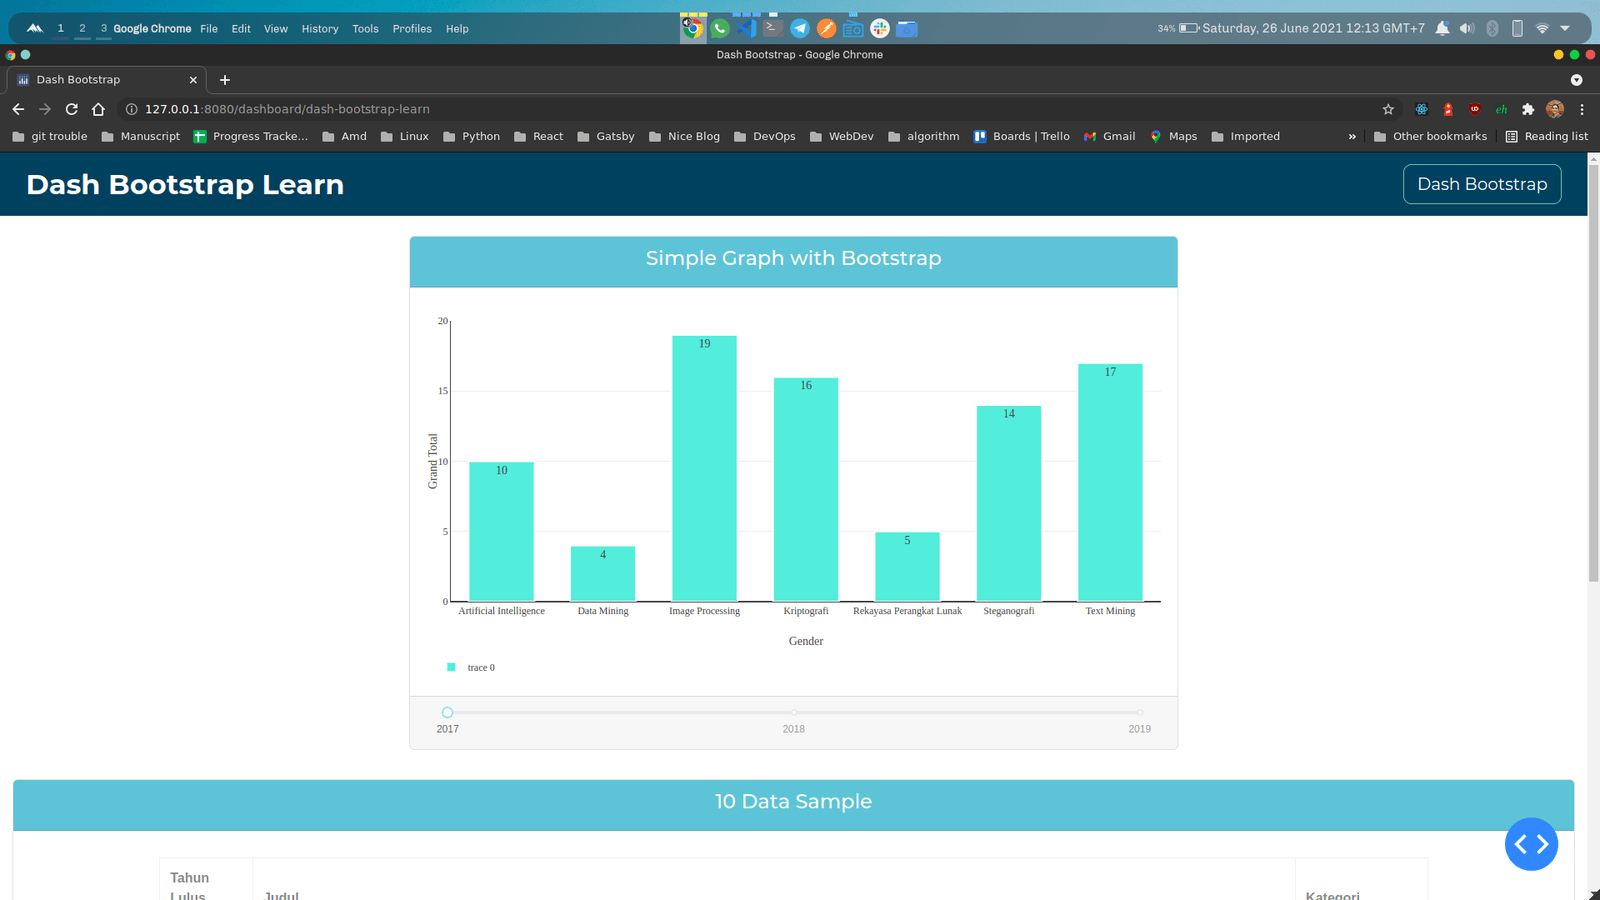The height and width of the screenshot is (900, 1600).
Task: Open the uBlock Origin extension
Action: coord(1475,109)
